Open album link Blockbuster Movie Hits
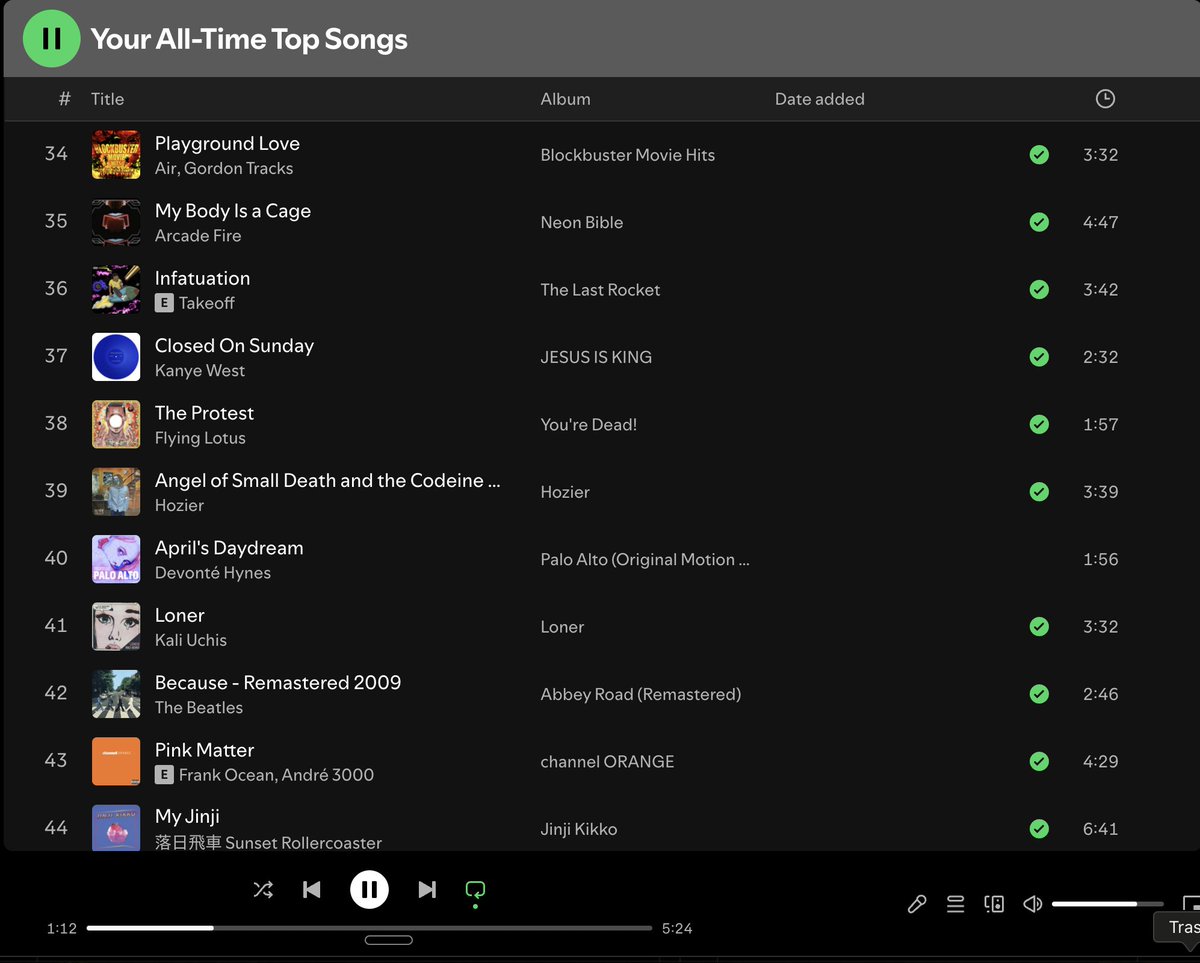Viewport: 1200px width, 963px height. pyautogui.click(x=628, y=155)
